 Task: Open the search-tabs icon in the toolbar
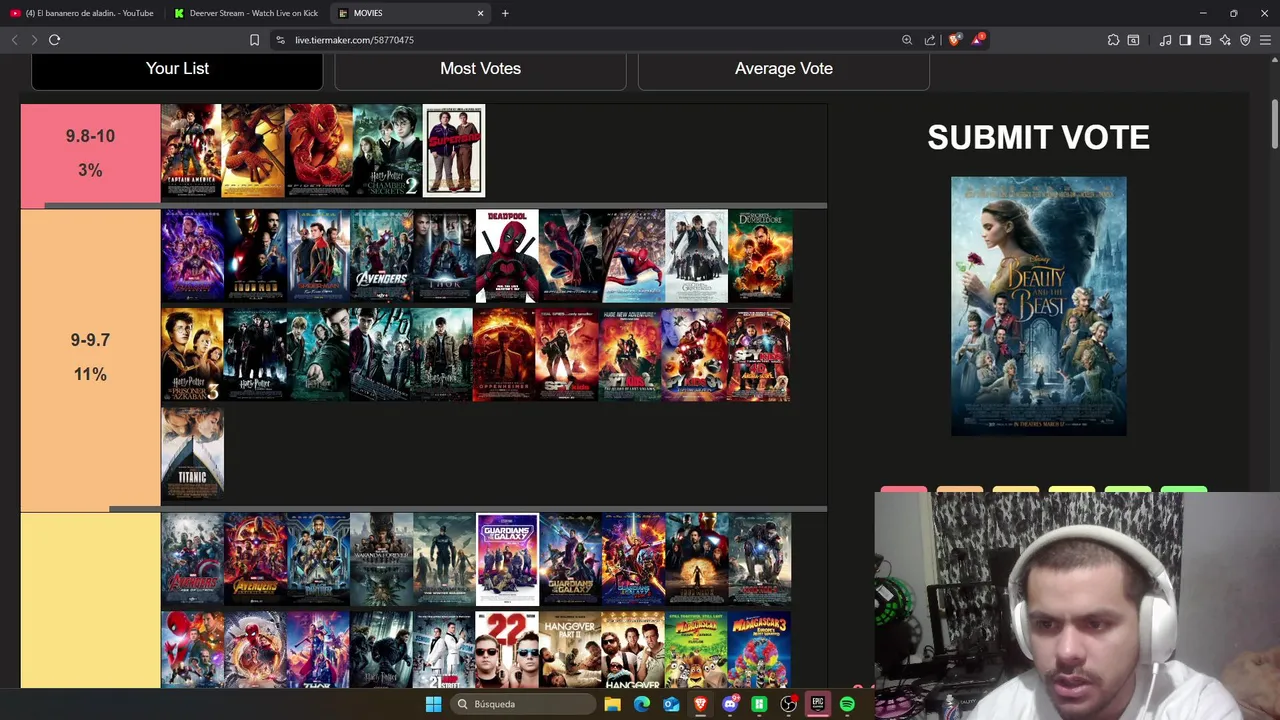click(1133, 40)
